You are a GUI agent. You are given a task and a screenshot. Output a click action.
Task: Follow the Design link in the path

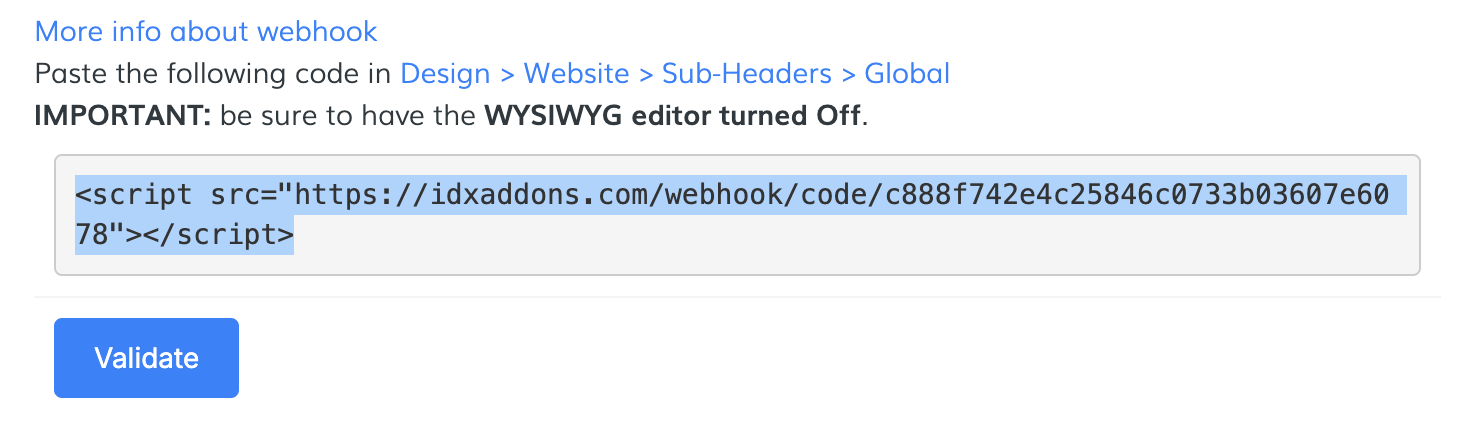pyautogui.click(x=445, y=74)
